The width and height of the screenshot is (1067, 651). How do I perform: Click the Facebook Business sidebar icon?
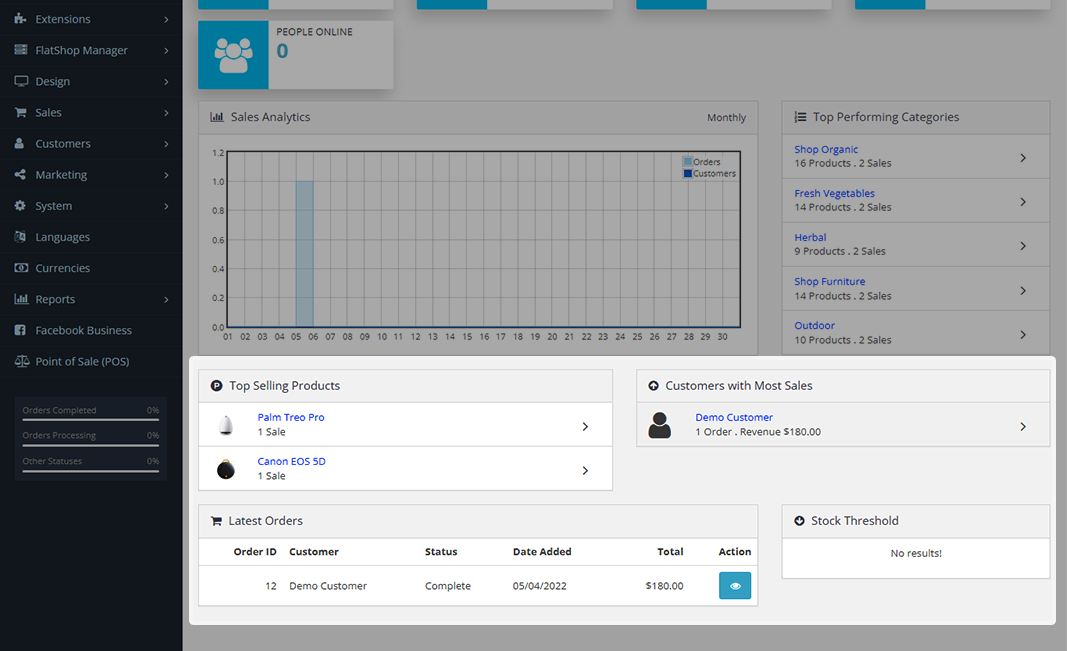click(x=20, y=330)
